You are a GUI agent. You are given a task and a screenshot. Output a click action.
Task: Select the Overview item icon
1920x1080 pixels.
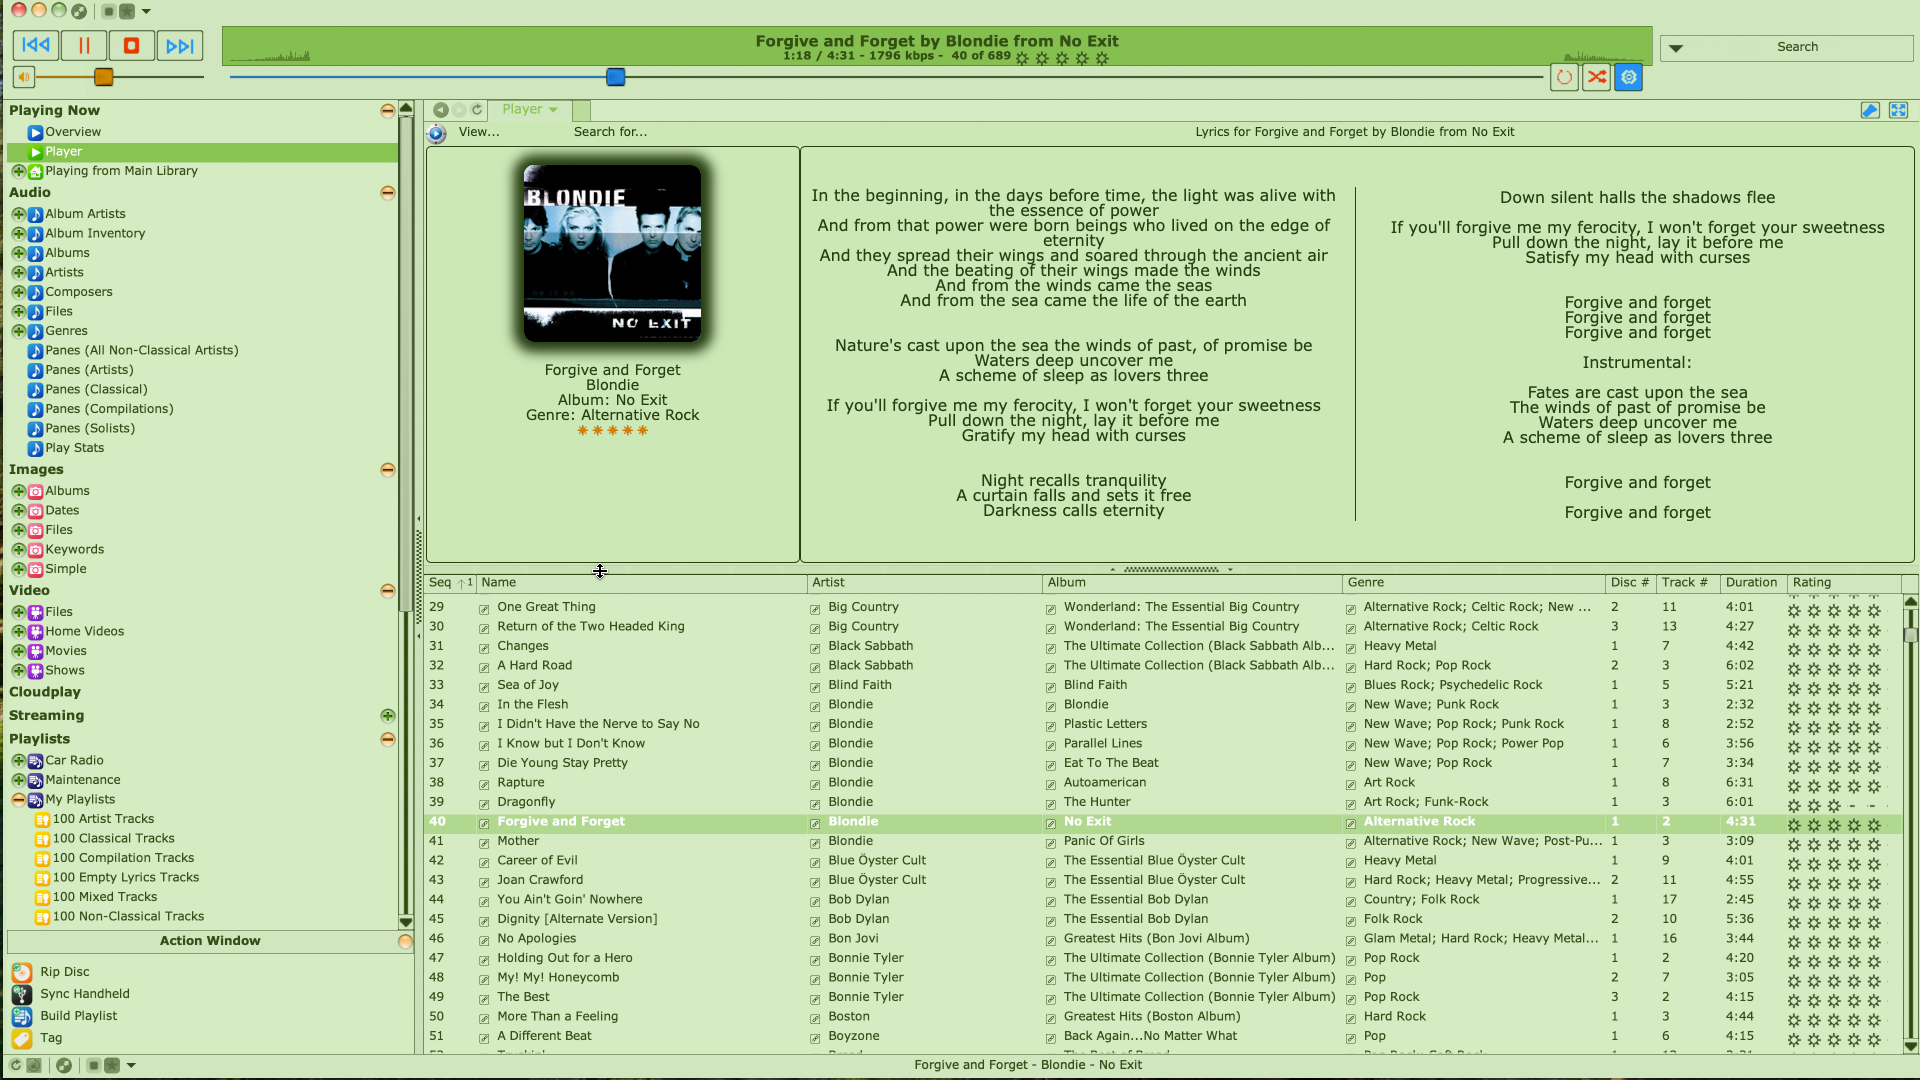35,132
